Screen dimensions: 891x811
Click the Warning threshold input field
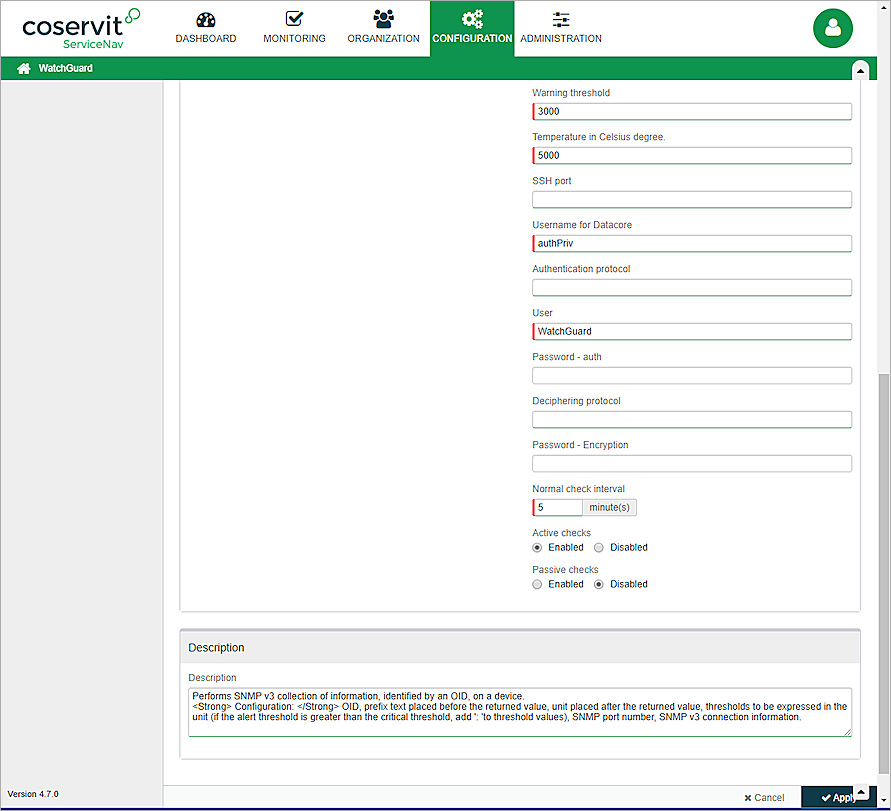pos(692,112)
